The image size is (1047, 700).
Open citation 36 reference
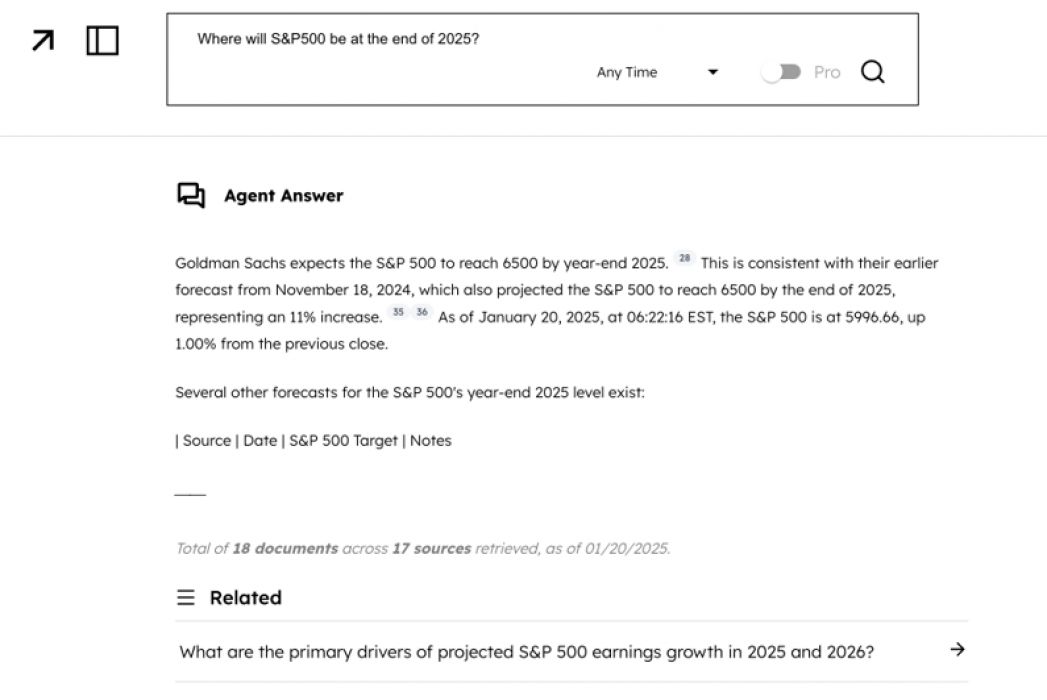point(422,312)
